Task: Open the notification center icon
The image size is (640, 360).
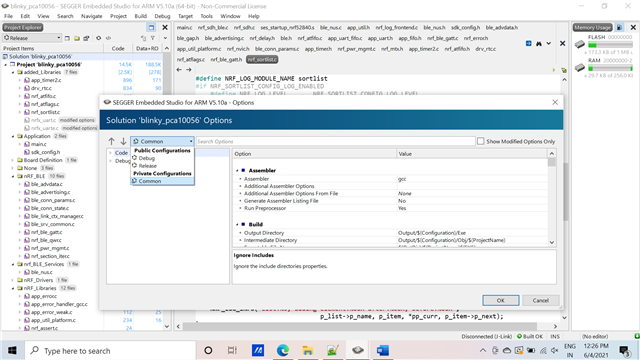Action: click(x=624, y=351)
